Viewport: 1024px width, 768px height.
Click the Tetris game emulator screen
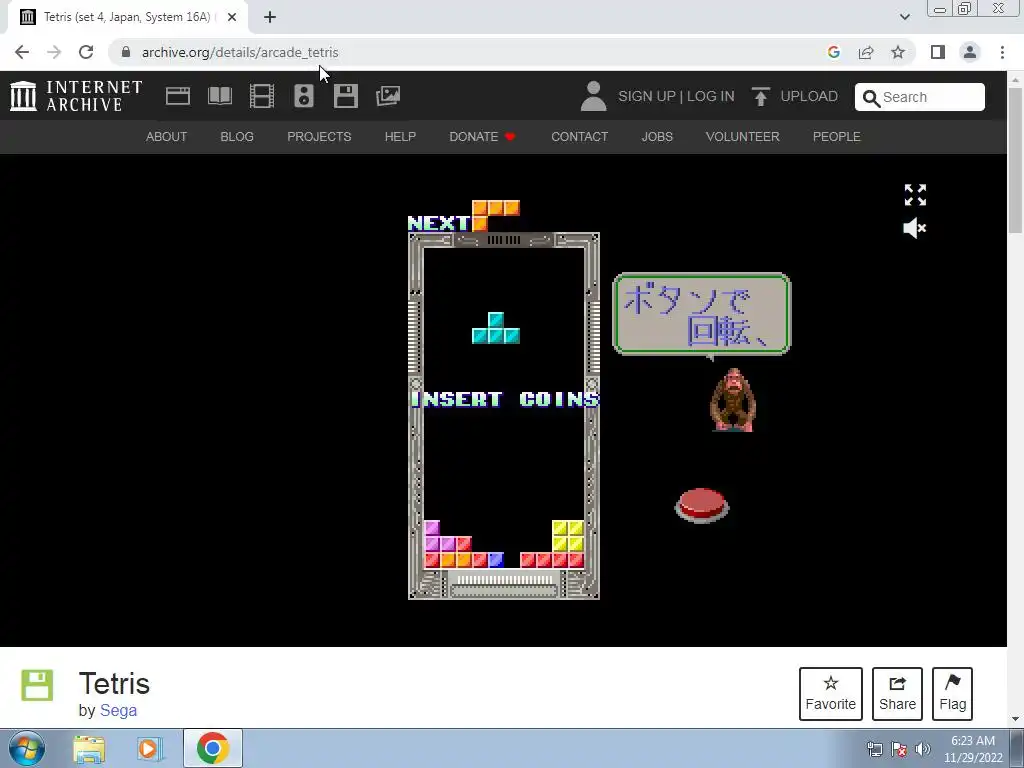504,399
